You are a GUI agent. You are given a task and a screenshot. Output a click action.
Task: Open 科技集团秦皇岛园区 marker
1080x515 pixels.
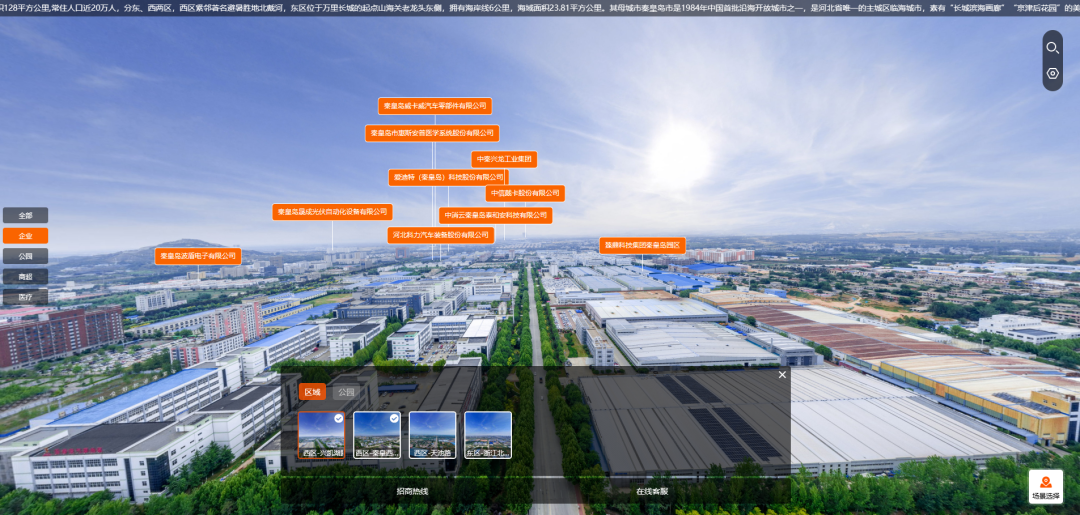click(x=642, y=246)
